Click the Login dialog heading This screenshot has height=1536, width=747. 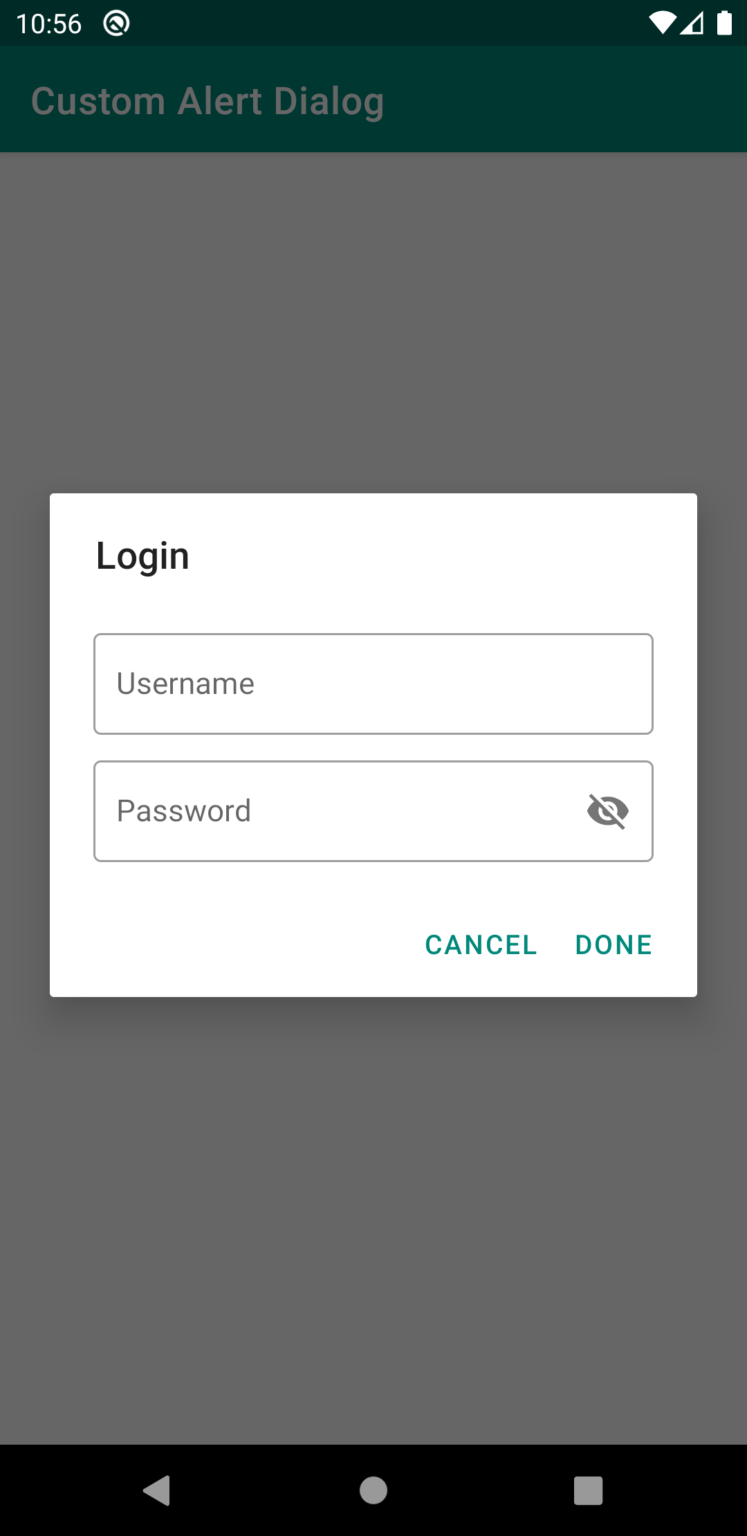pos(142,556)
